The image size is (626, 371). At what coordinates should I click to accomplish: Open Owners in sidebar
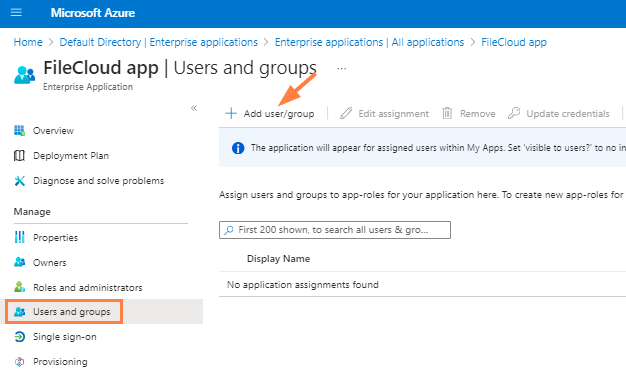50,263
